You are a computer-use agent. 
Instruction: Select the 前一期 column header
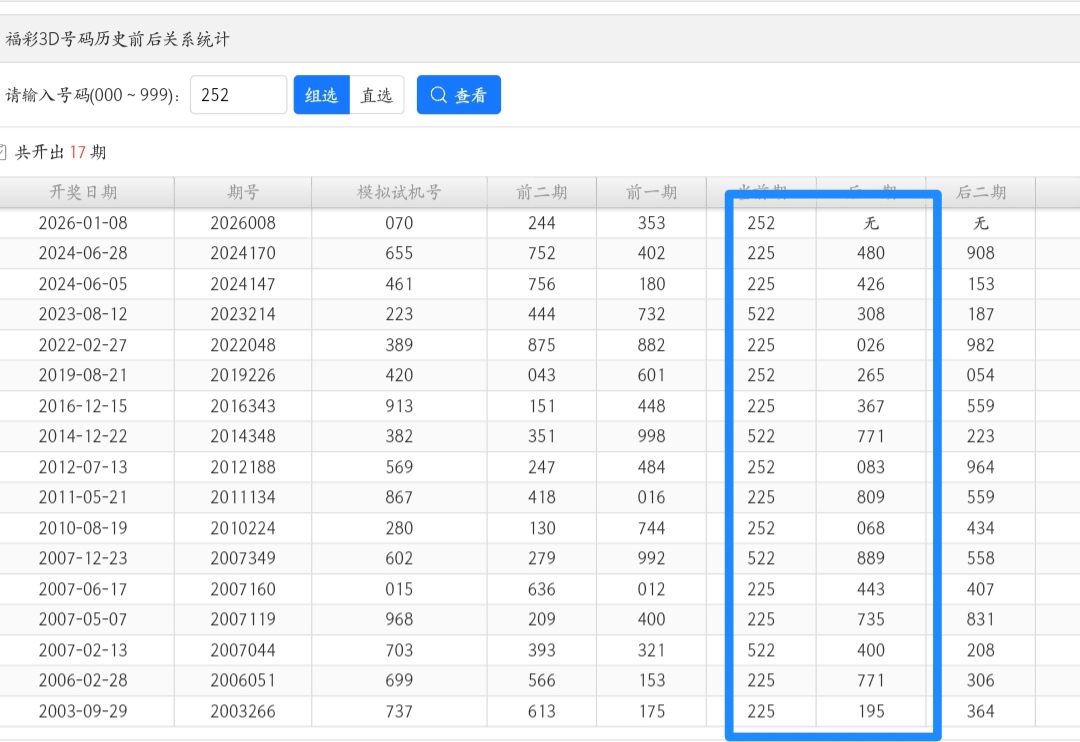(x=651, y=192)
